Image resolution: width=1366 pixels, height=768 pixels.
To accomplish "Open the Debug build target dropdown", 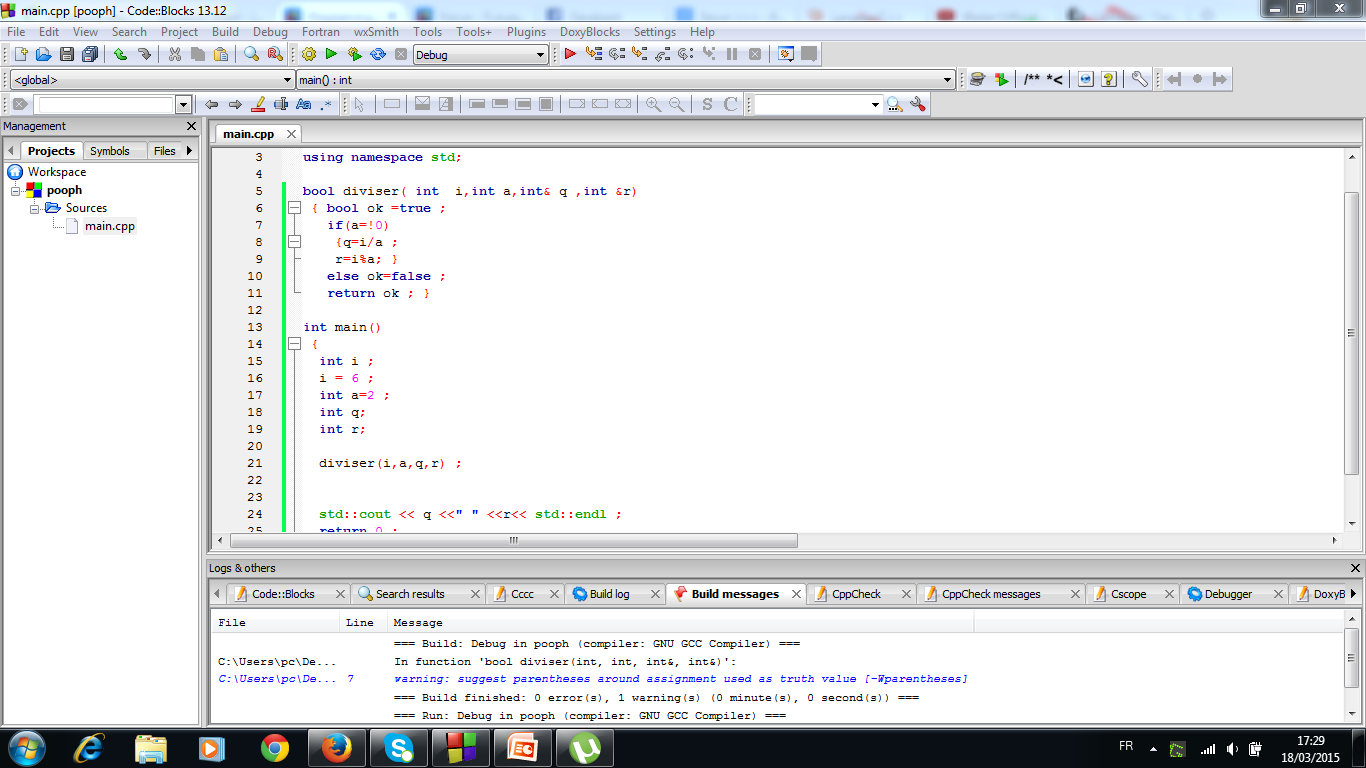I will pyautogui.click(x=540, y=54).
